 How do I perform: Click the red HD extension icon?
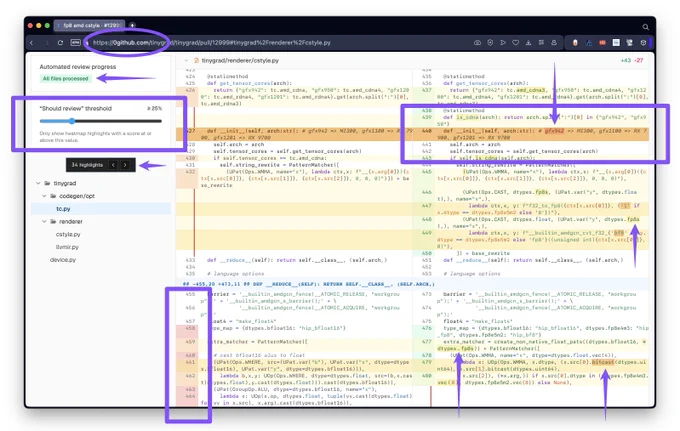[x=602, y=42]
